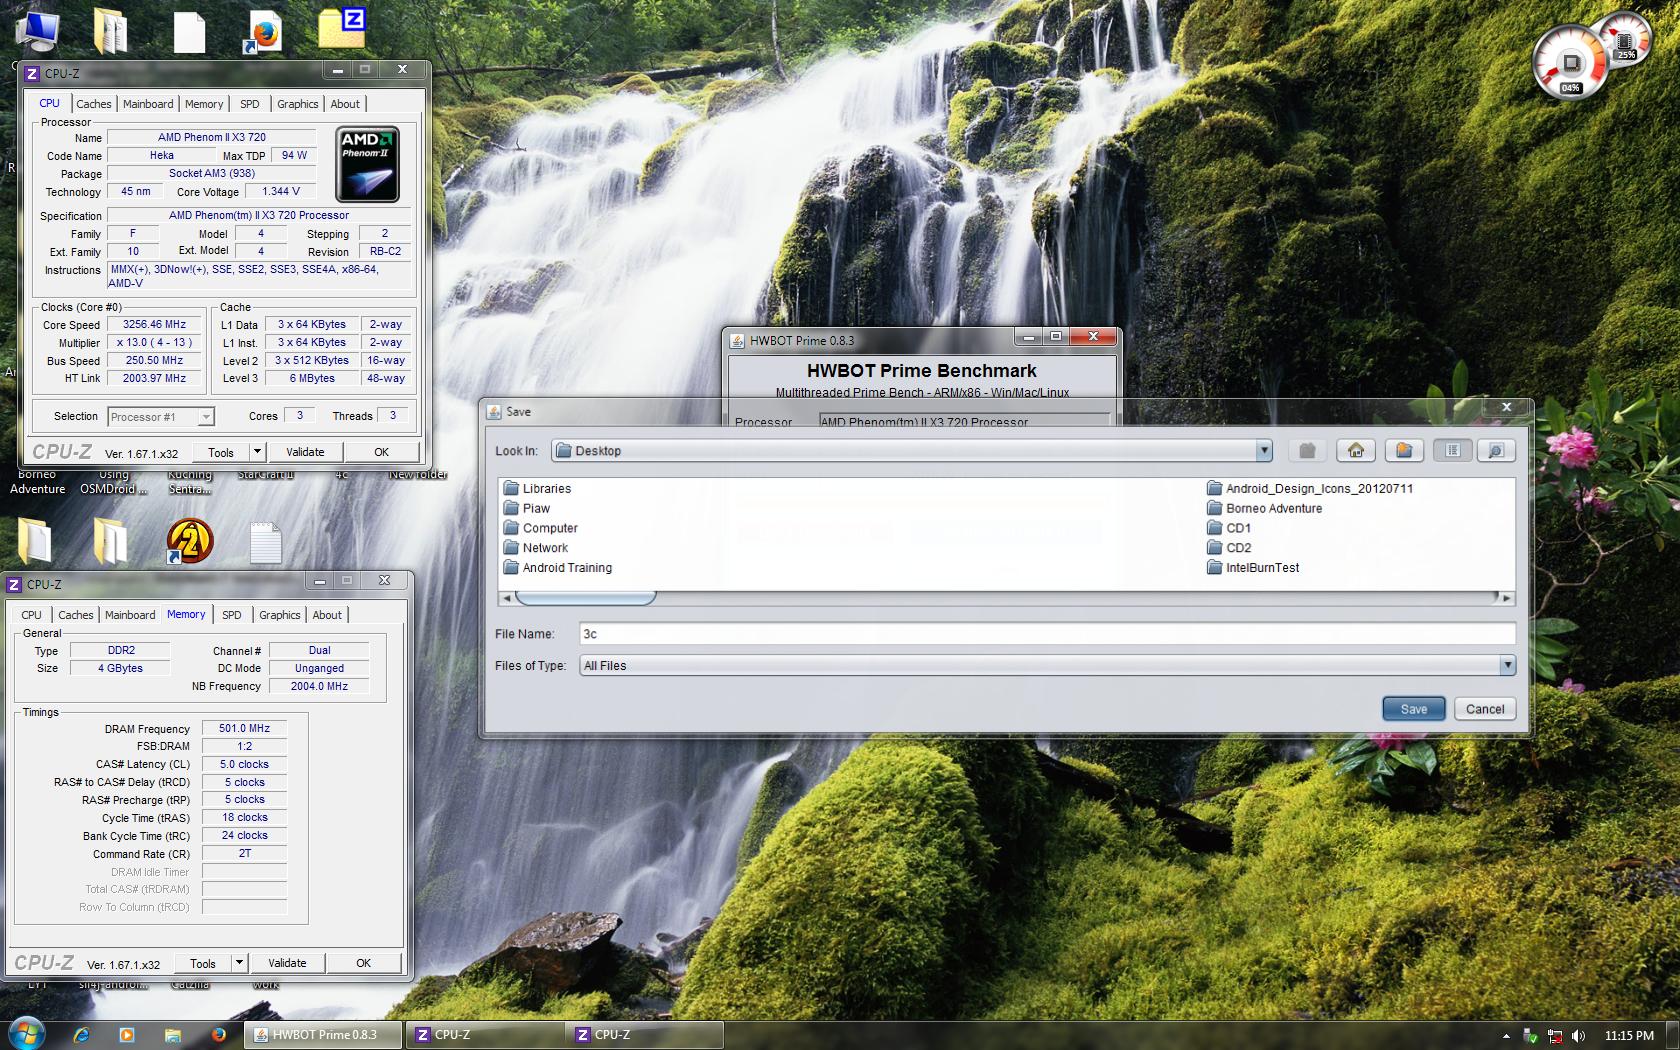This screenshot has width=1680, height=1050.
Task: Open SPD tab in bottom CPU-Z window
Action: click(x=232, y=615)
